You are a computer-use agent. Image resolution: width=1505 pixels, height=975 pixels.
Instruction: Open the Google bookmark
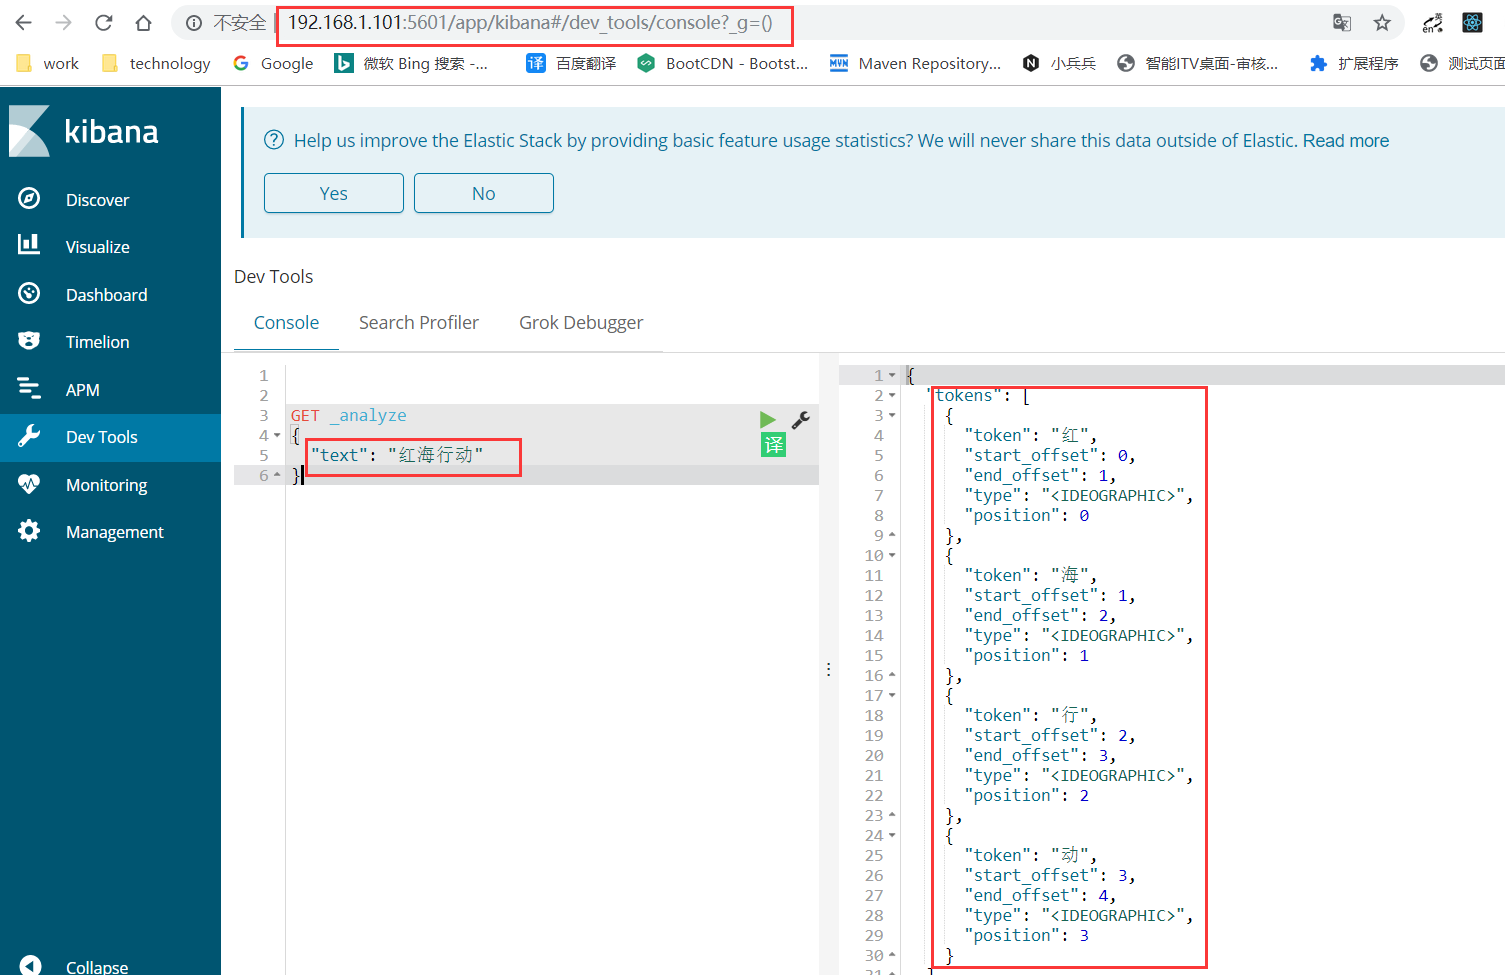[273, 63]
